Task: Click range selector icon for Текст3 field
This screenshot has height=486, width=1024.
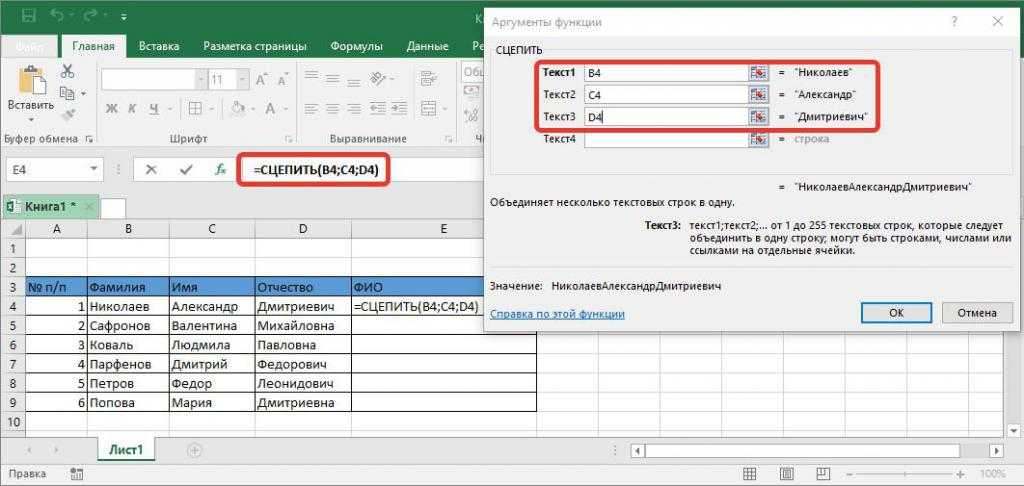Action: (758, 117)
